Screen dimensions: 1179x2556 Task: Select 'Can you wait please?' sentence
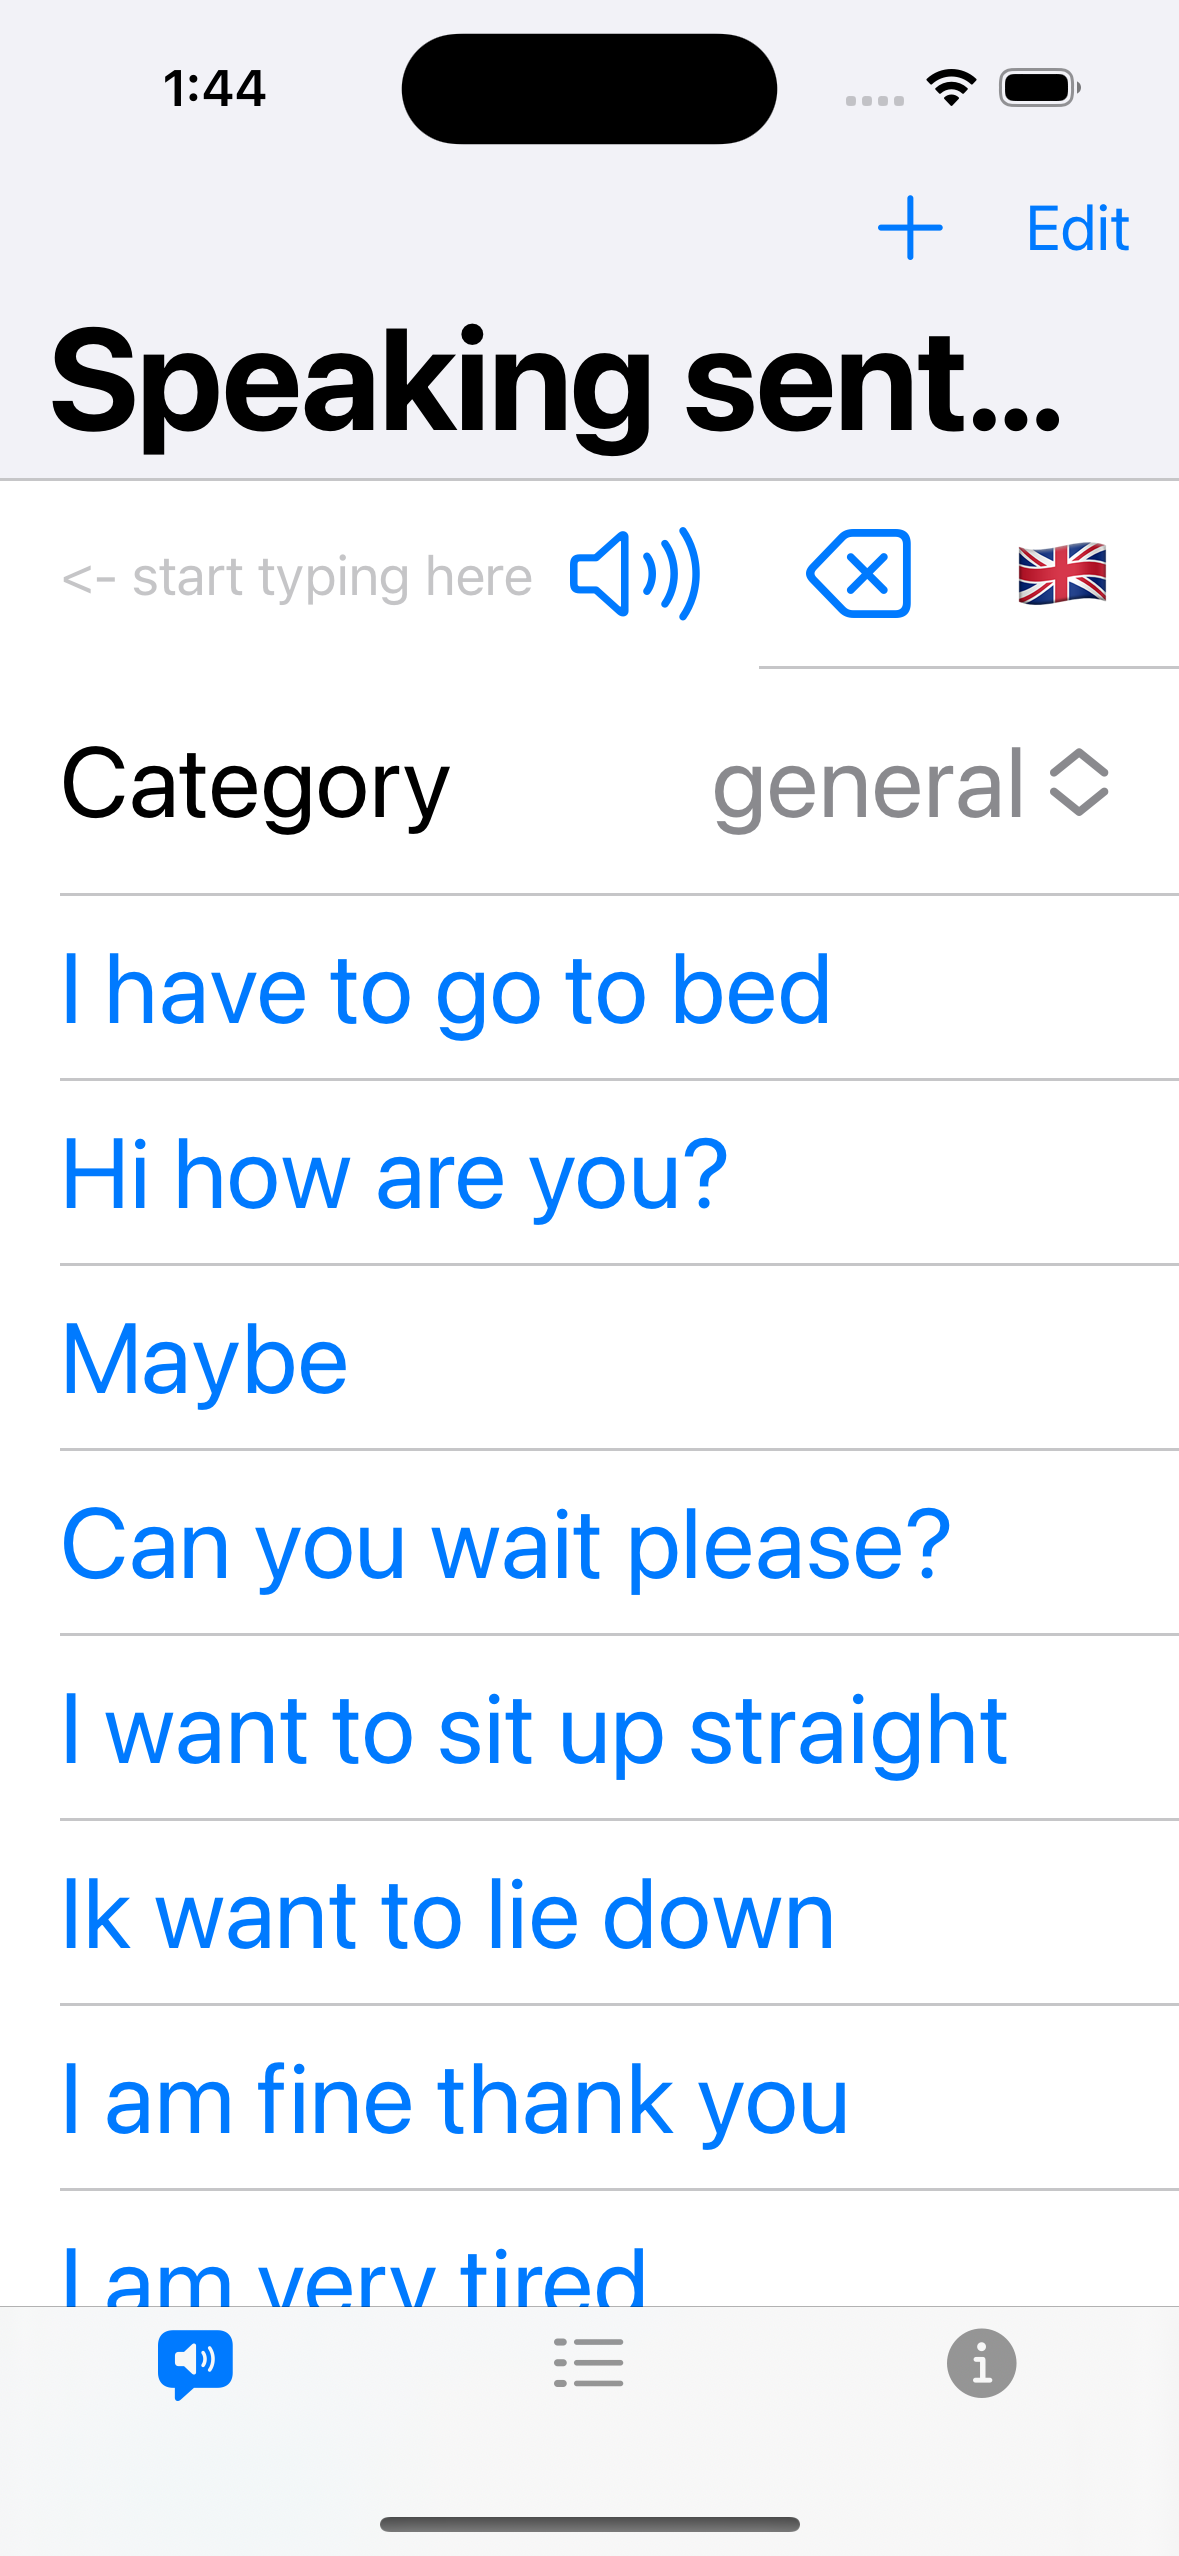(506, 1545)
